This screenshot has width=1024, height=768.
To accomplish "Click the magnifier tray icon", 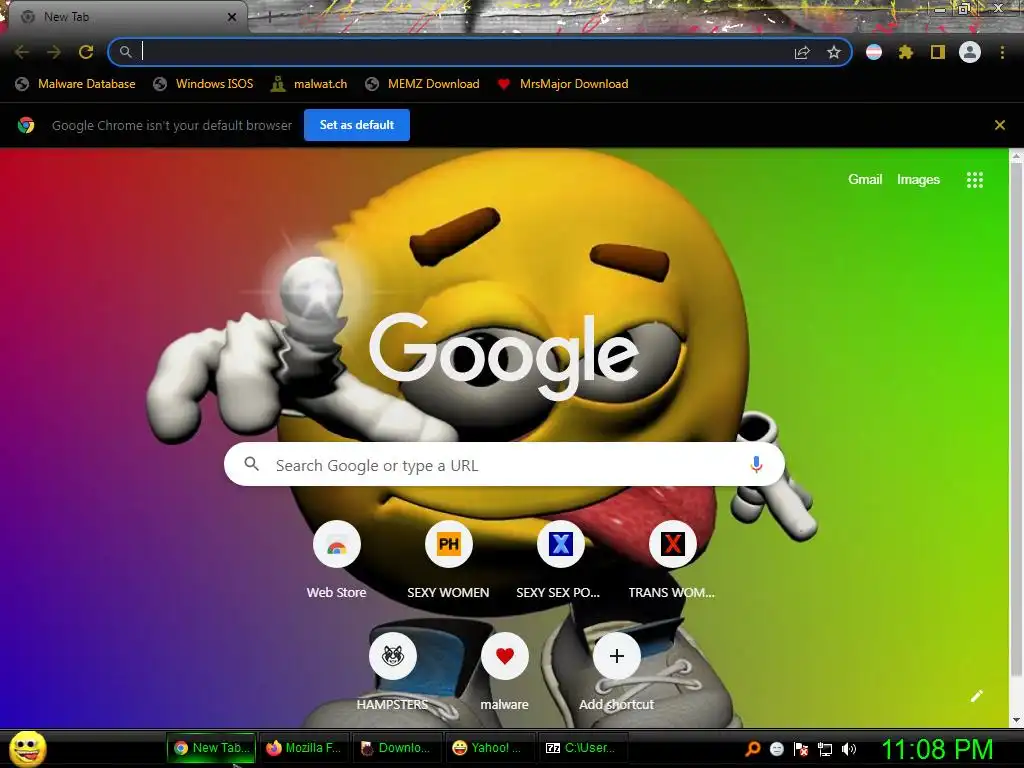I will point(753,749).
